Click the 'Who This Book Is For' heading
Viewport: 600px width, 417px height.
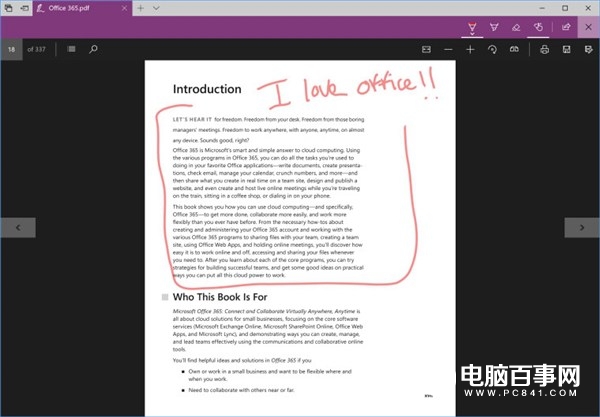220,297
